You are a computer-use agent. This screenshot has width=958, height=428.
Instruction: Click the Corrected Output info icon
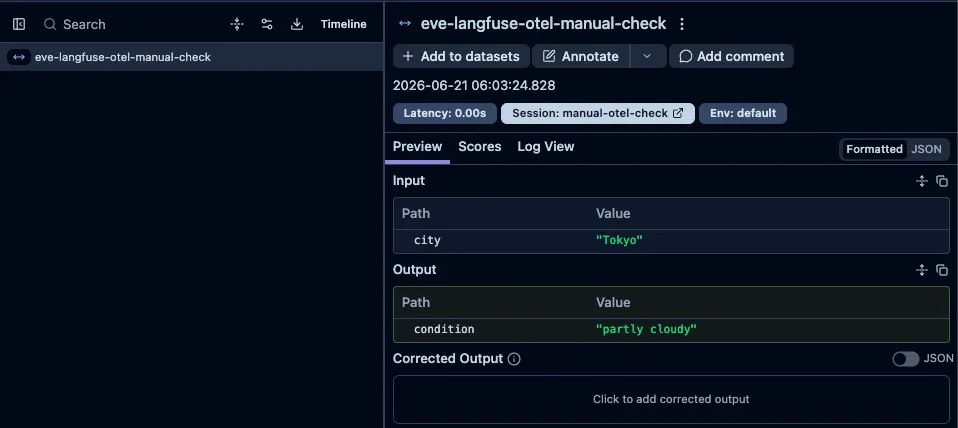pos(514,359)
